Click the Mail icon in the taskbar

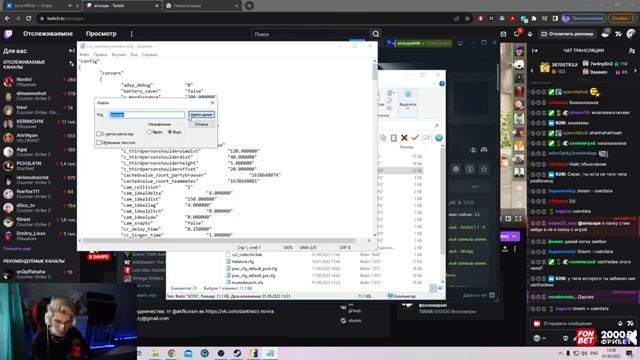[x=188, y=353]
